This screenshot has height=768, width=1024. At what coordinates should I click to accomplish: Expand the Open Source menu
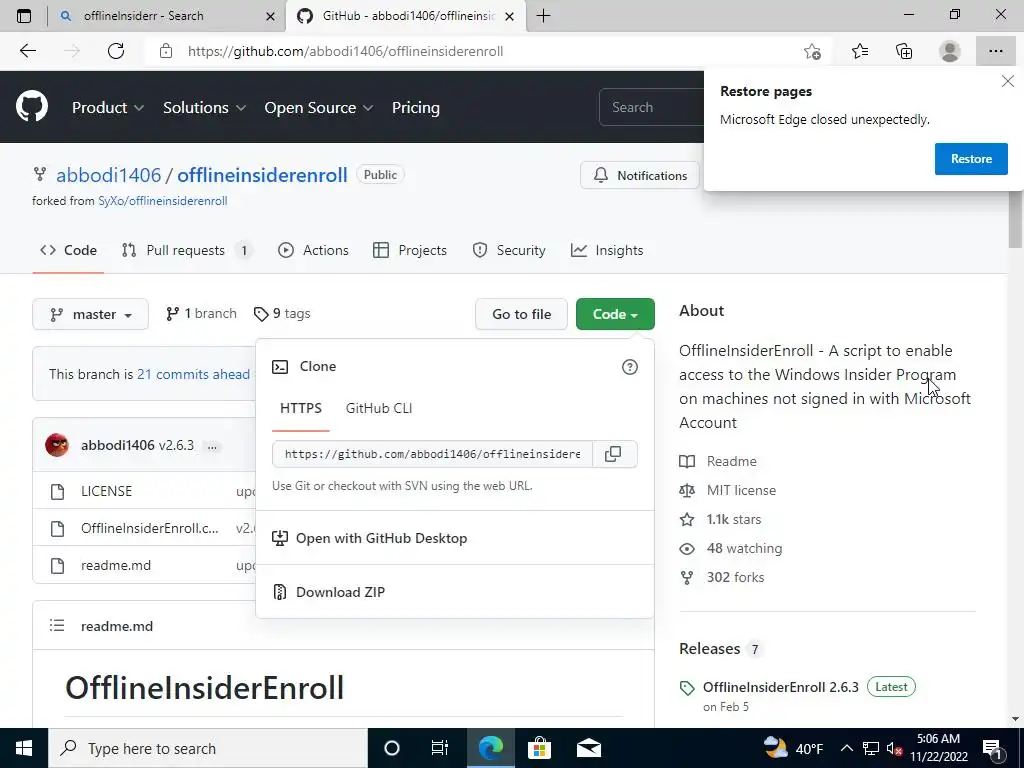click(319, 108)
